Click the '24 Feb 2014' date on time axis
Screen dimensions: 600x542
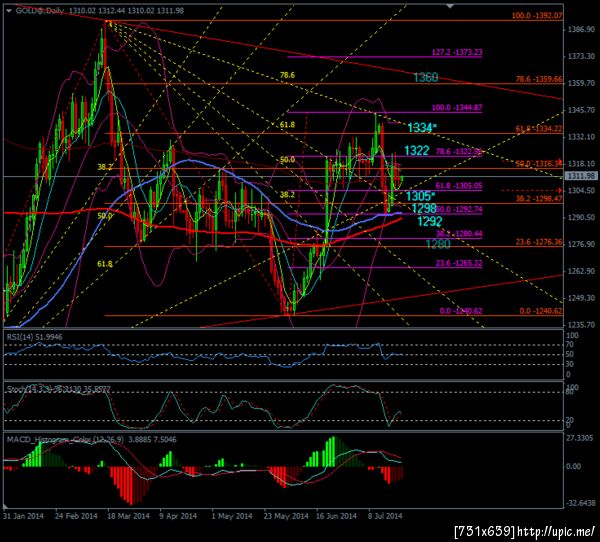coord(76,516)
